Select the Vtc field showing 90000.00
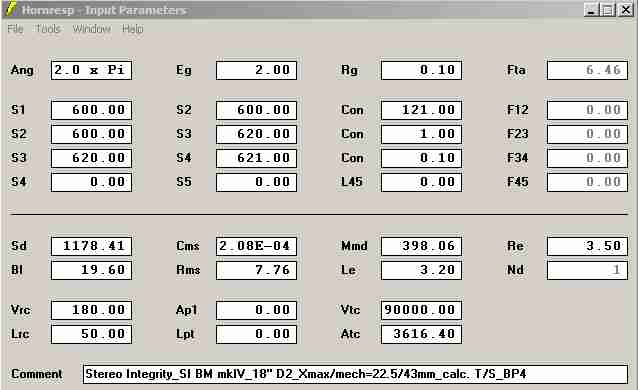 (x=421, y=310)
